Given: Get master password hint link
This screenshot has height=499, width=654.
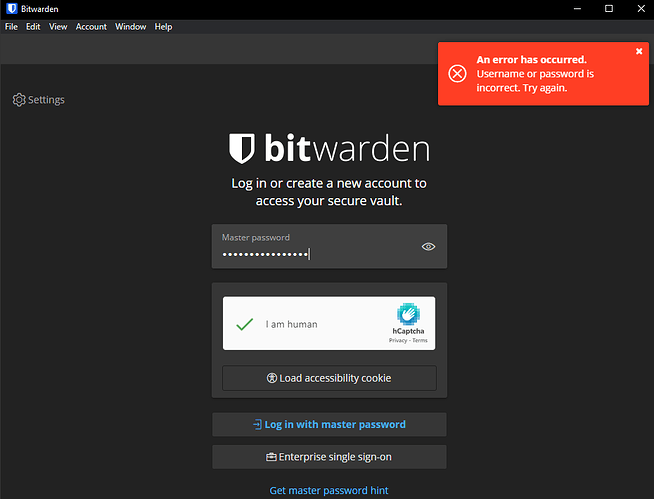Looking at the screenshot, I should (329, 490).
